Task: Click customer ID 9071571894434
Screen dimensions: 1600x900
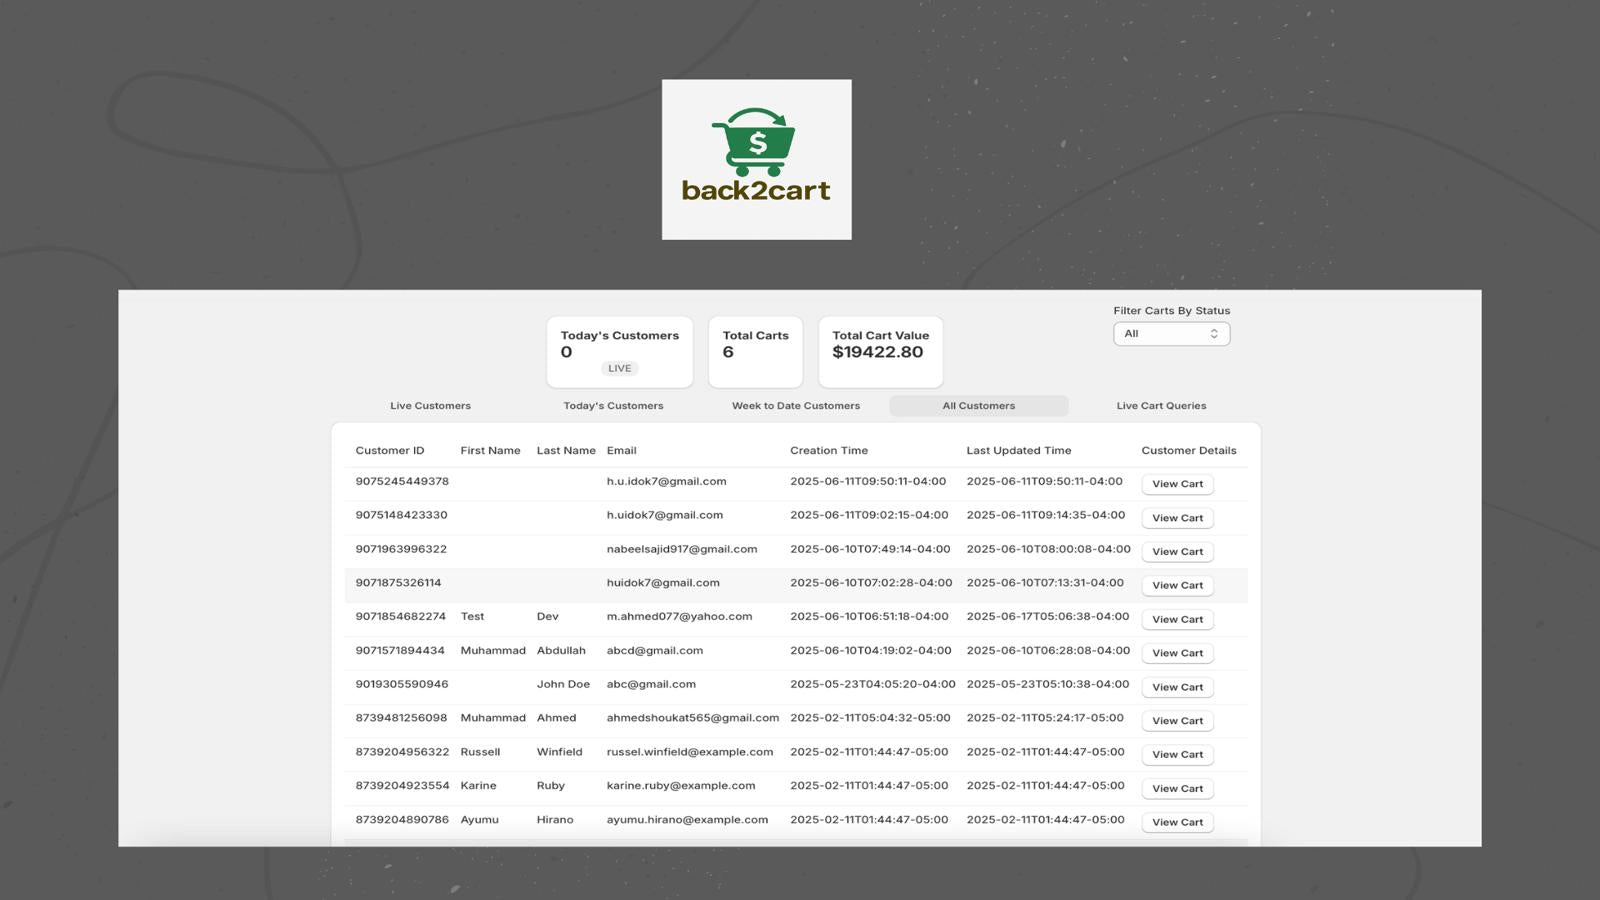Action: (x=400, y=651)
